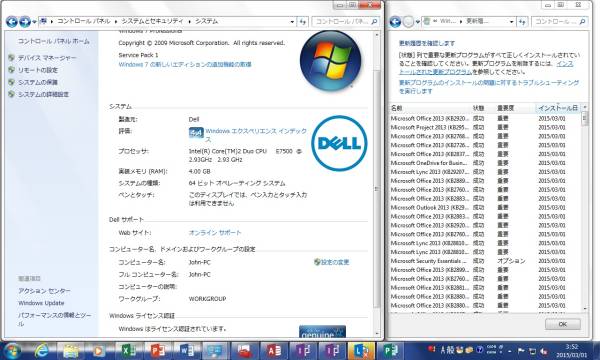Sort by the 重要度 column header
The height and width of the screenshot is (360, 600).
(515, 108)
